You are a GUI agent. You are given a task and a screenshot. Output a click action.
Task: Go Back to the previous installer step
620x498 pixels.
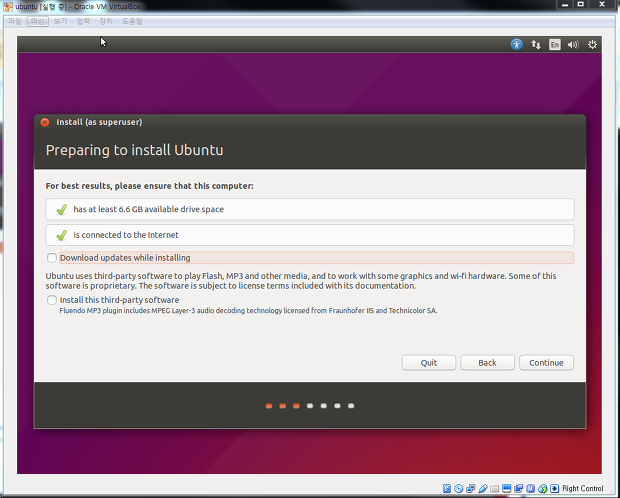488,363
